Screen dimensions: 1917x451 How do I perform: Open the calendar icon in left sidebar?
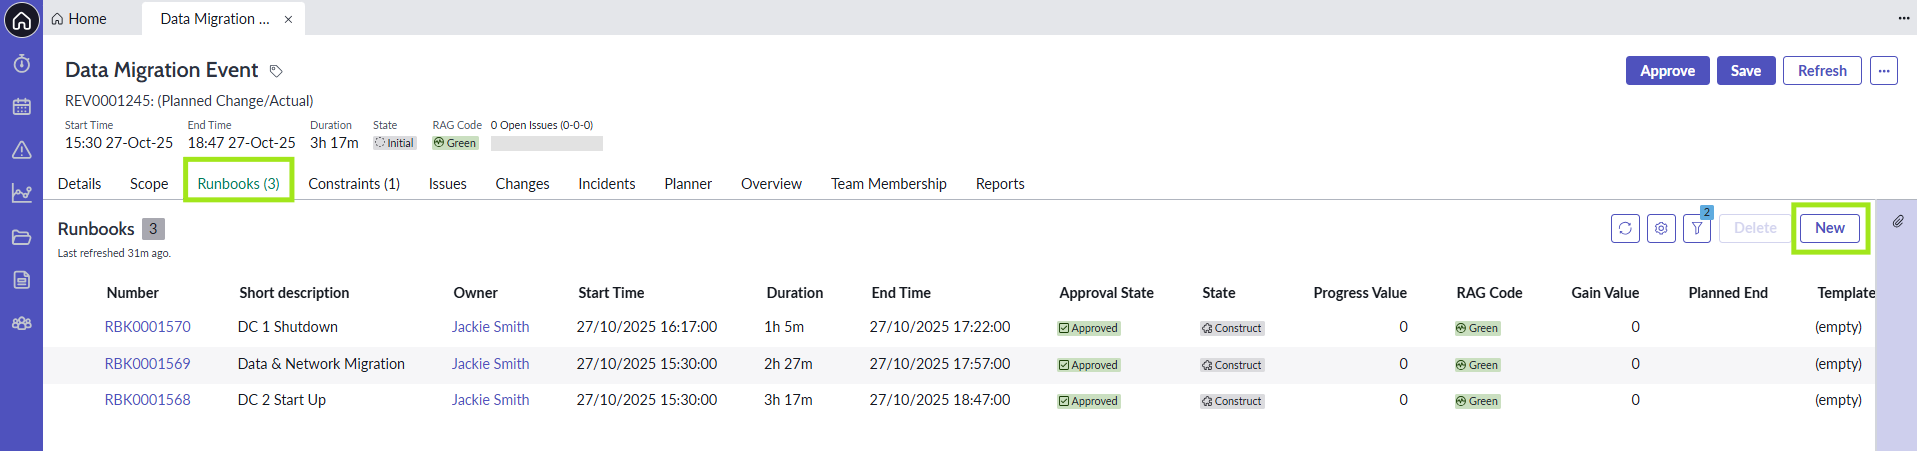click(22, 107)
